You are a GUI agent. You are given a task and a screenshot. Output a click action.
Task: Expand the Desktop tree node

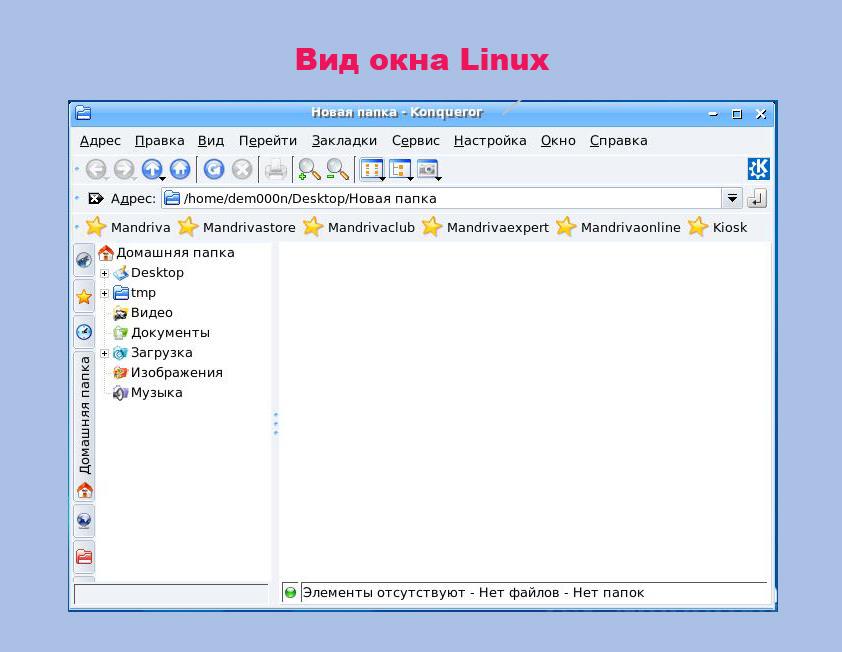[x=104, y=273]
